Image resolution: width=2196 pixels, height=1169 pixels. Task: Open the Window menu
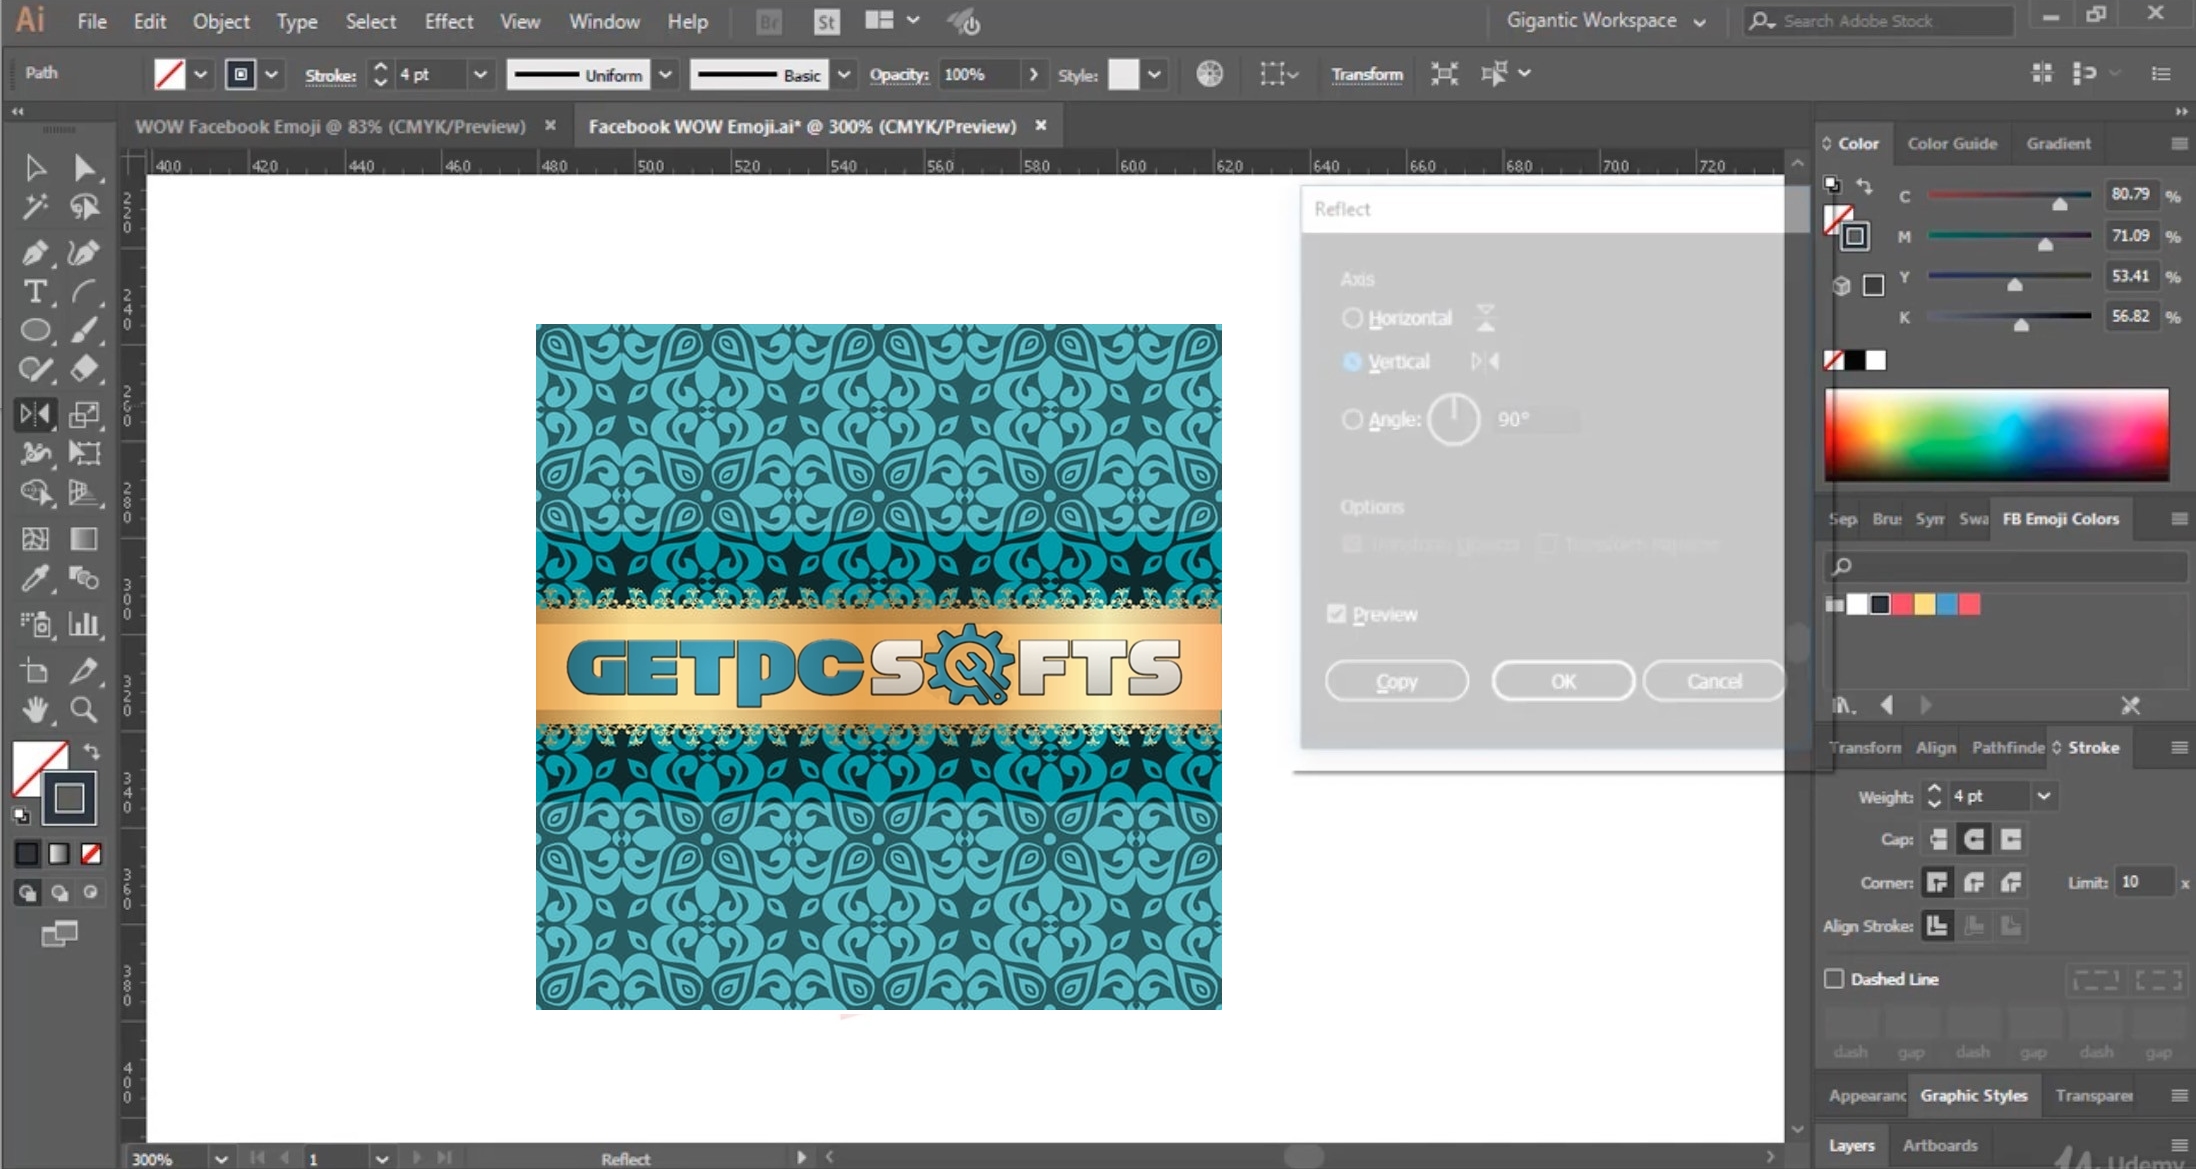coord(604,21)
